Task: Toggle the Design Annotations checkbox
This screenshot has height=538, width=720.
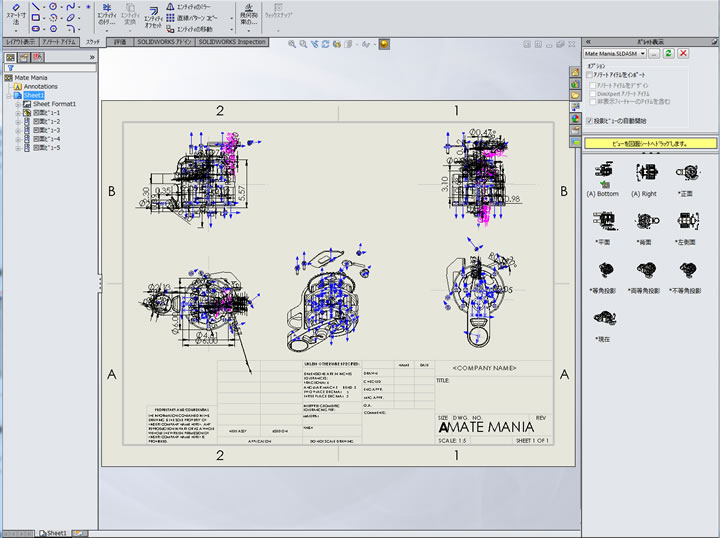Action: [593, 85]
